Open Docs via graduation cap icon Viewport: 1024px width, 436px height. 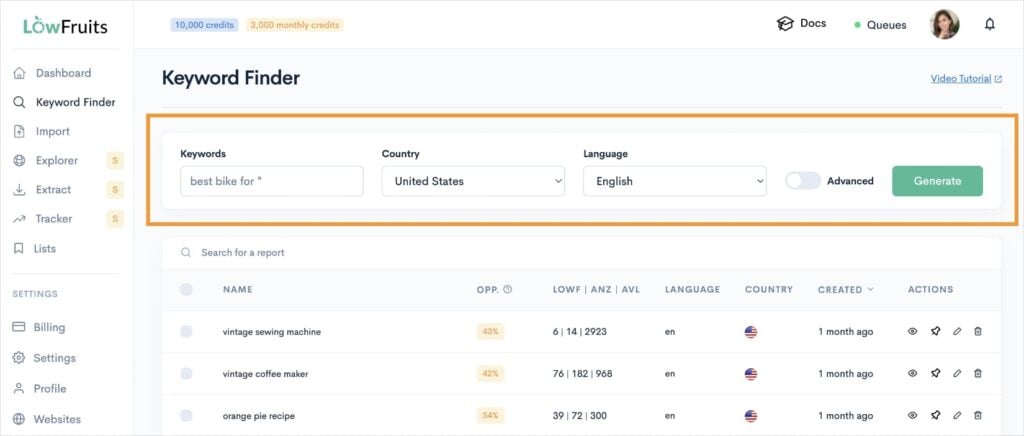[785, 24]
